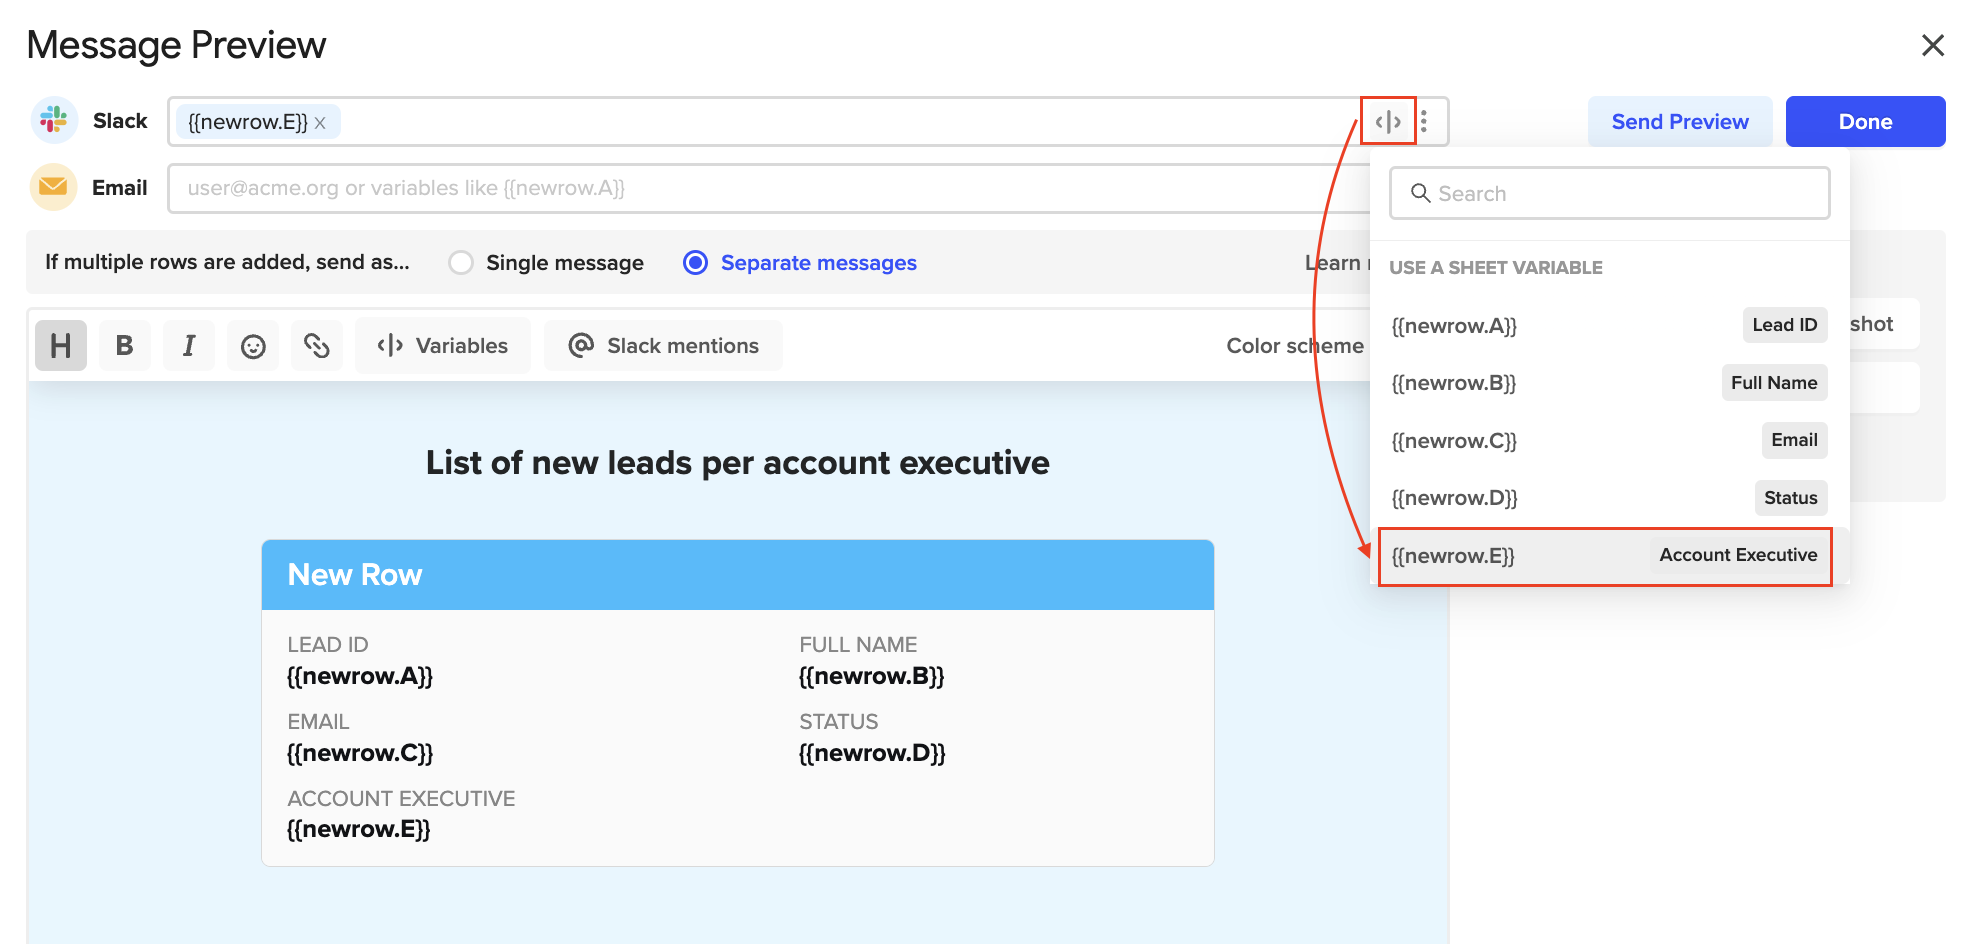The height and width of the screenshot is (944, 1970).
Task: Click the {{newrow.A}} value under LEAD ID
Action: point(360,676)
